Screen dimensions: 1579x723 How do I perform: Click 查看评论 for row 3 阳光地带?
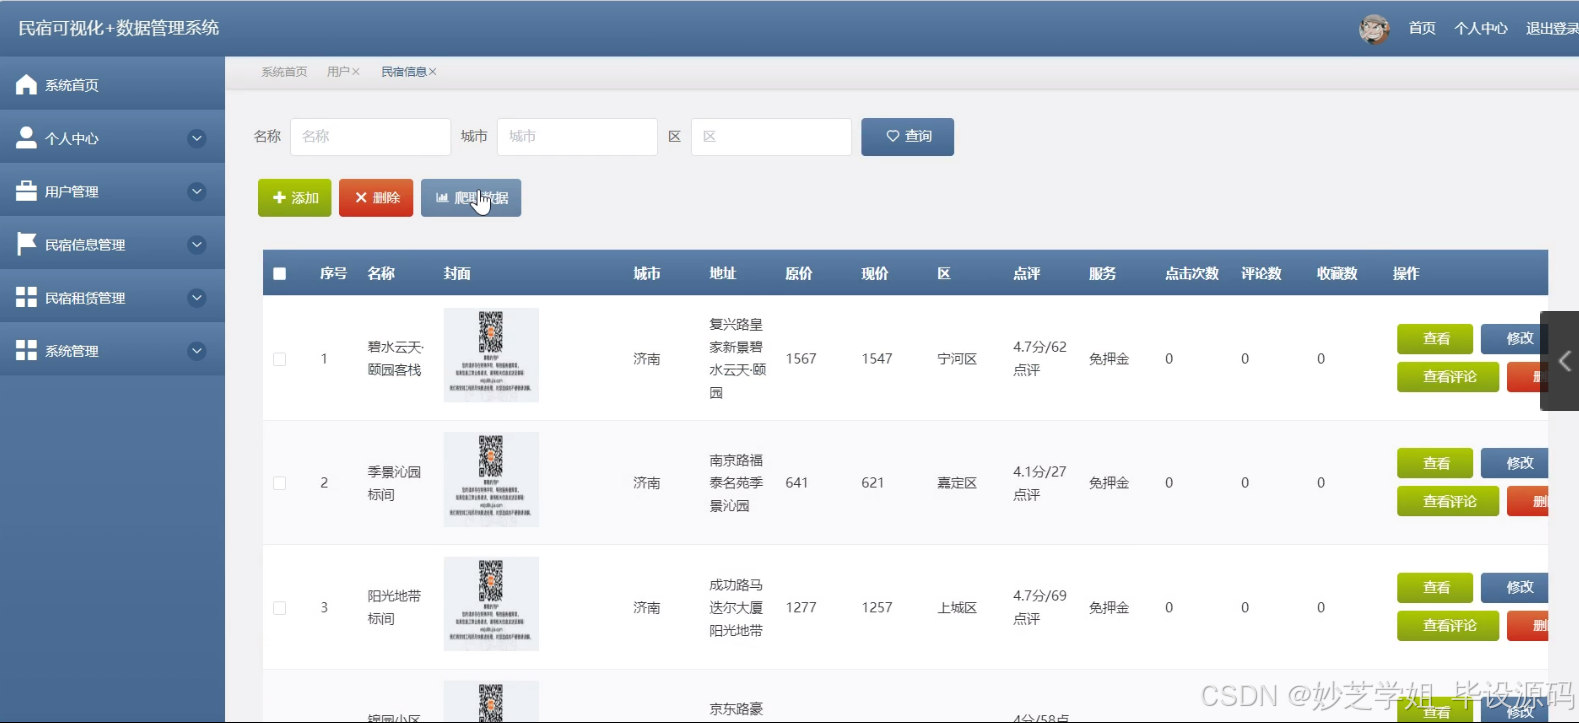point(1448,626)
